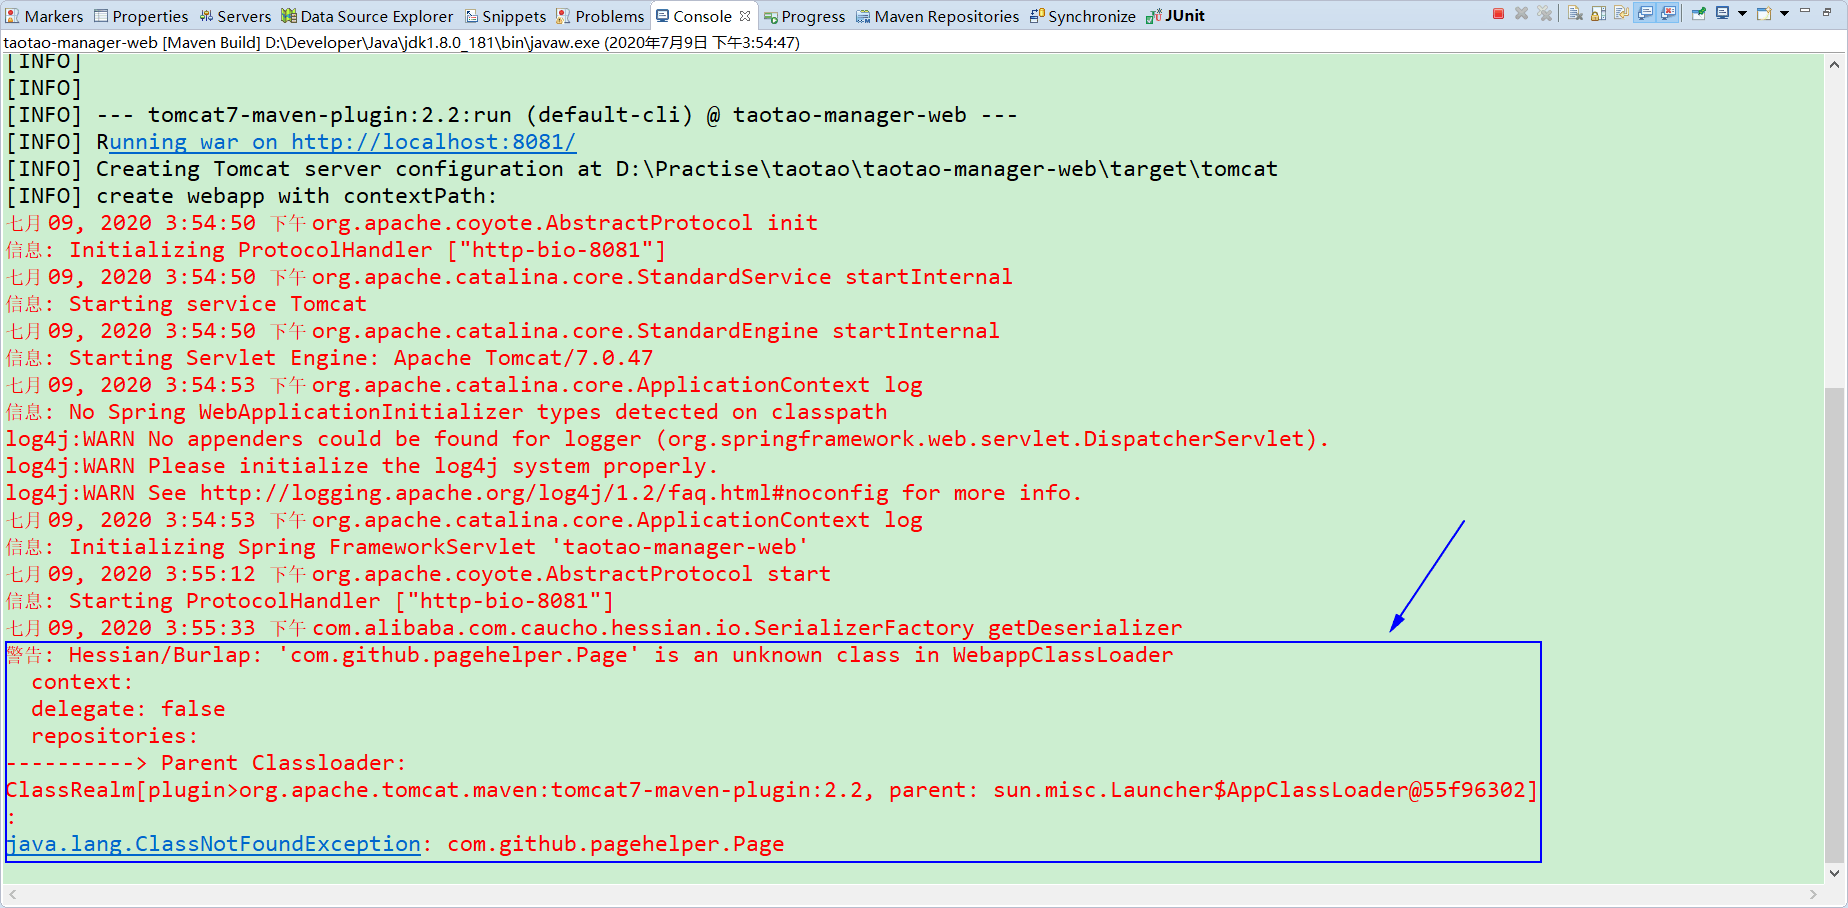Click Display Selected Console monitor icon

point(1722,13)
